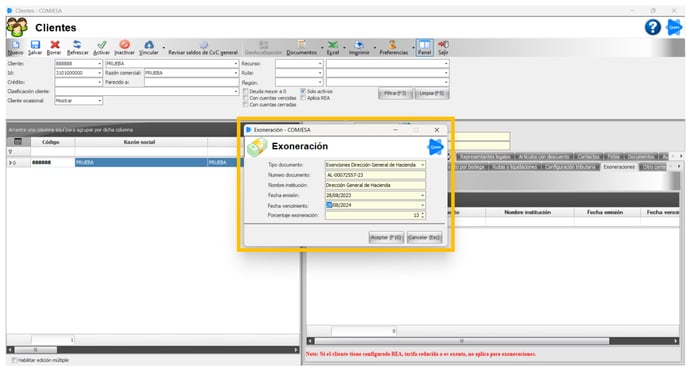This screenshot has width=688, height=369.
Task: Uncheck the Solo activos checkbox
Action: pos(303,91)
